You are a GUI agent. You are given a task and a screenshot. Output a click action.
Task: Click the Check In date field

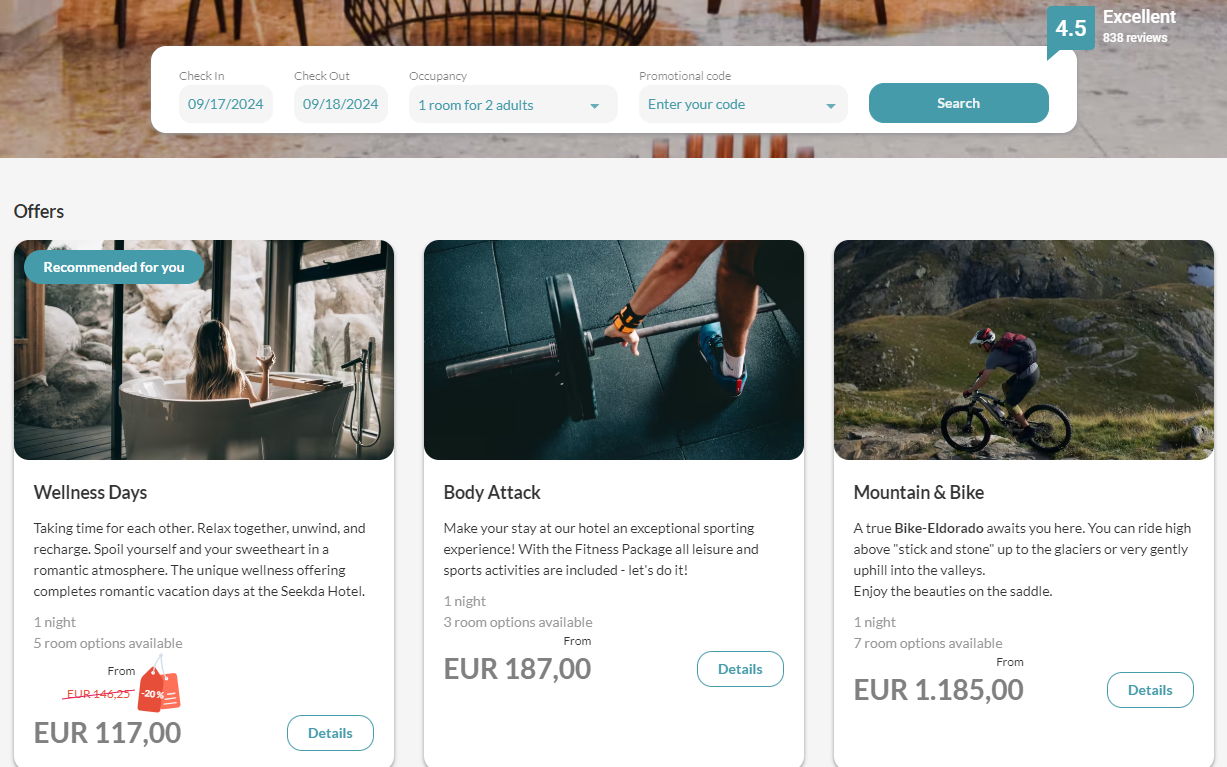[226, 104]
